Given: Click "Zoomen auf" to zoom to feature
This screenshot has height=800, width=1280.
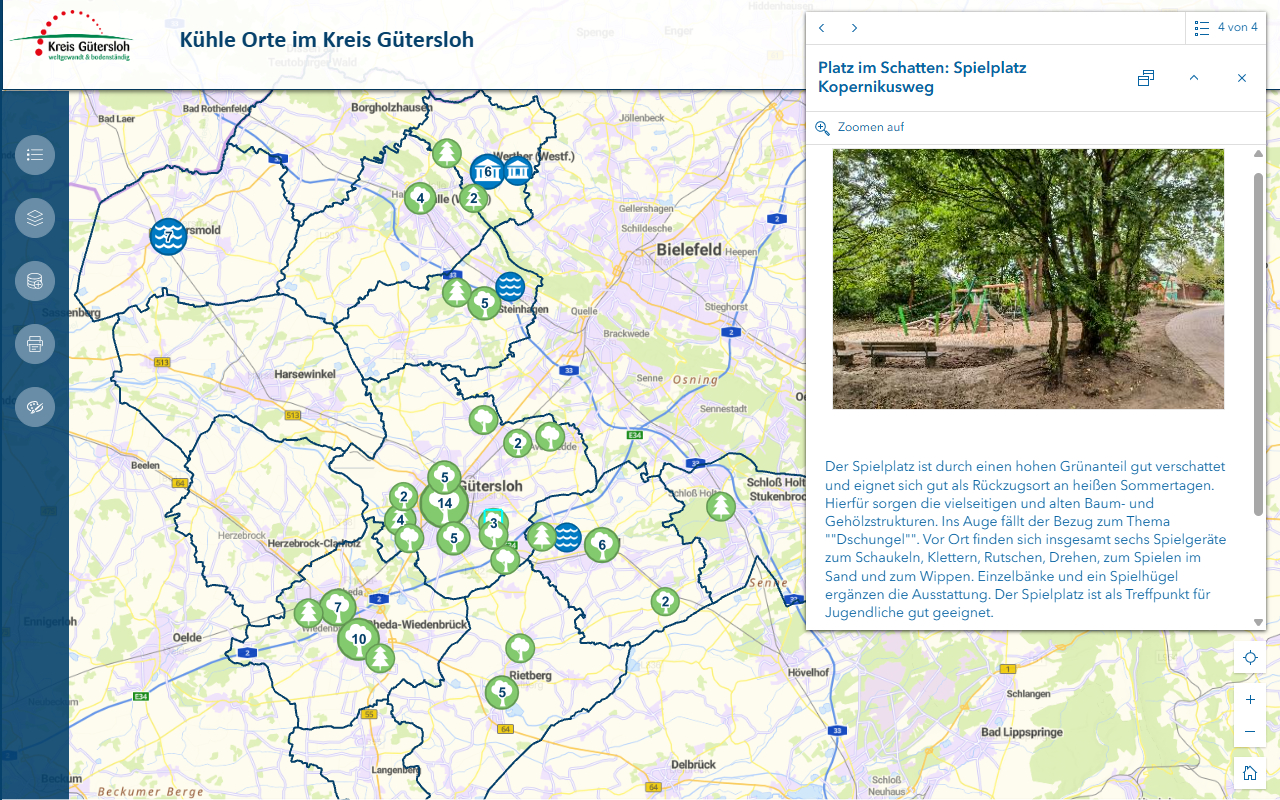Looking at the screenshot, I should coord(860,128).
